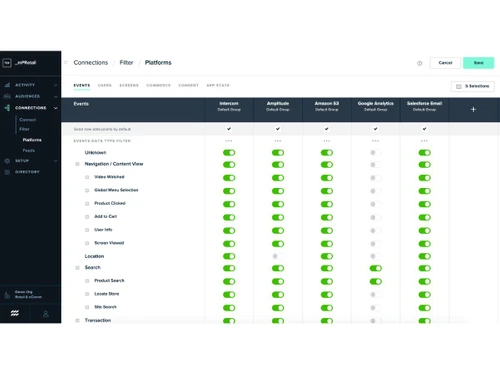Click the small box icon beside Screen Viewed

coord(87,243)
